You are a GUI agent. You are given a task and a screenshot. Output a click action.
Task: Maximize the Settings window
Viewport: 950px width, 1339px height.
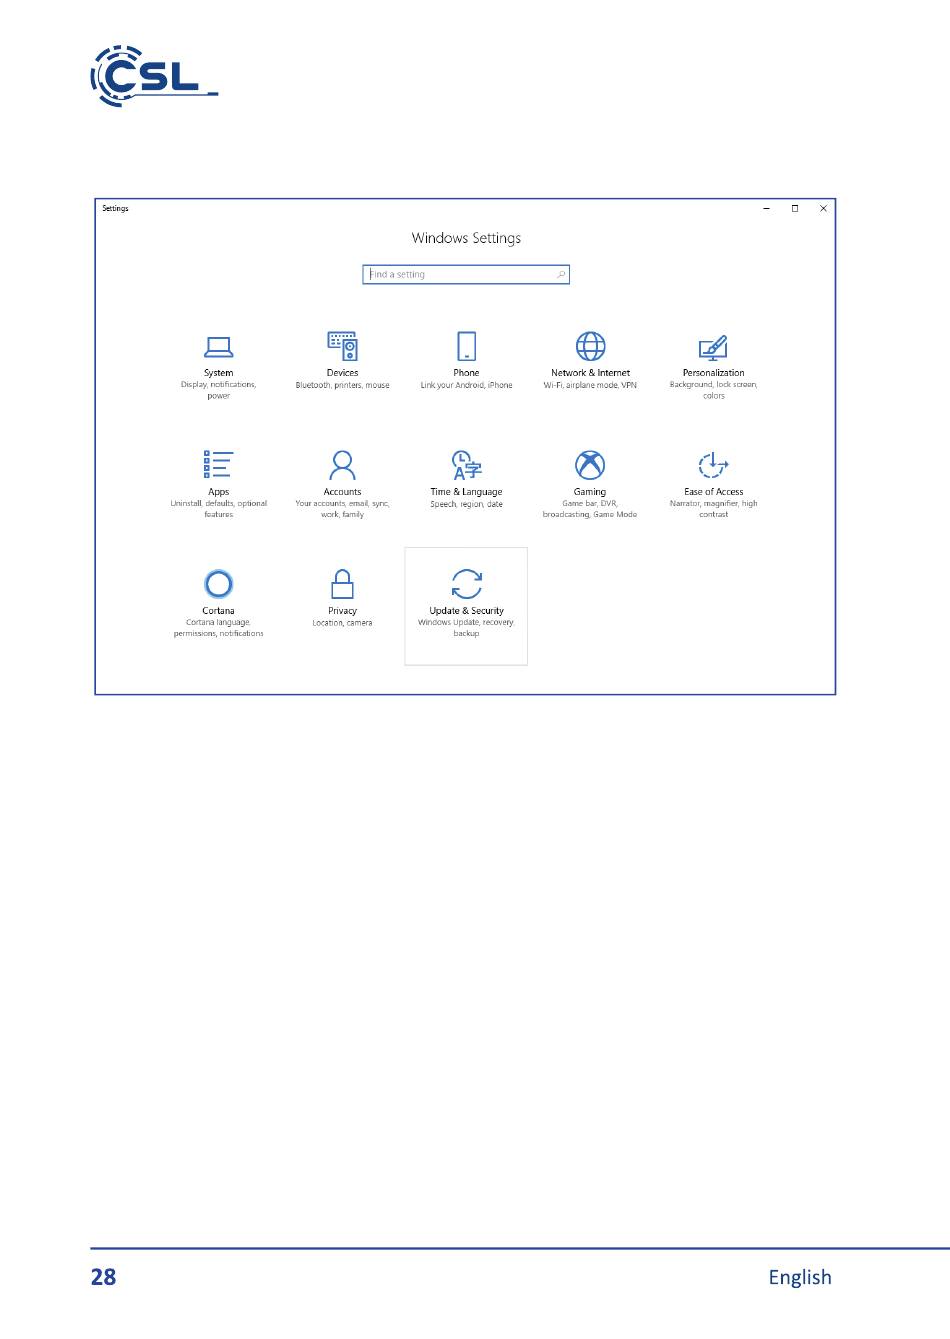point(795,209)
